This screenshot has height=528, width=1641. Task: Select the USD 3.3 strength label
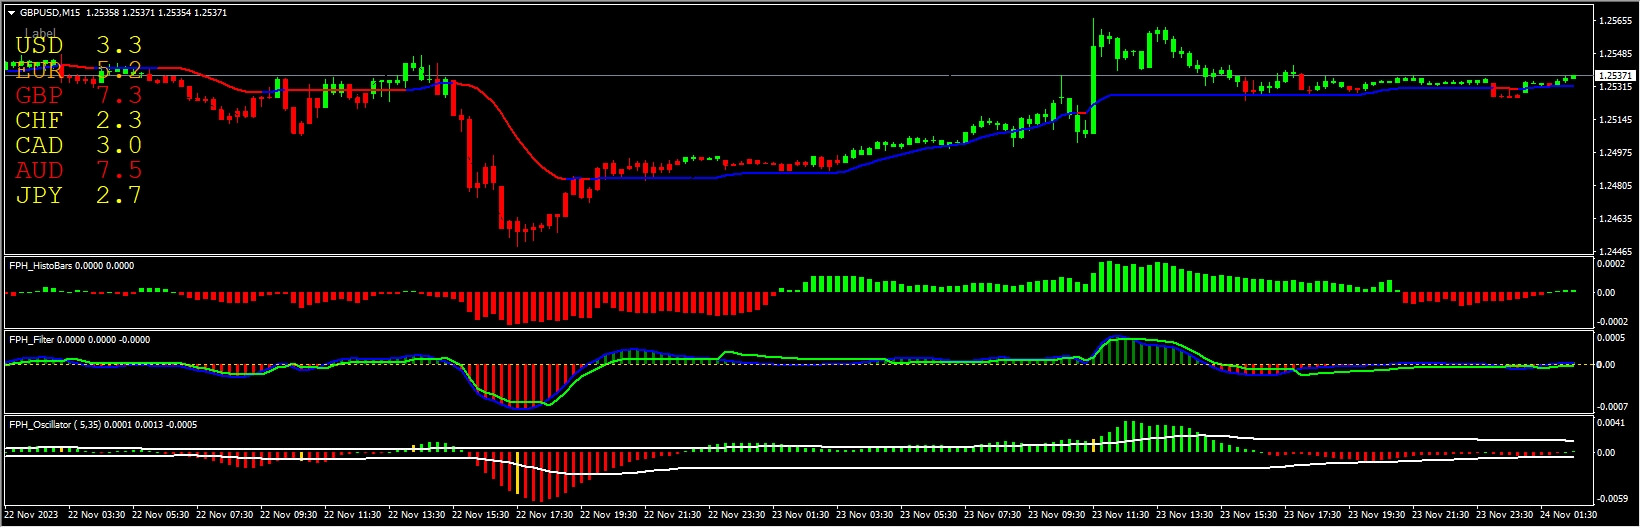coord(78,45)
